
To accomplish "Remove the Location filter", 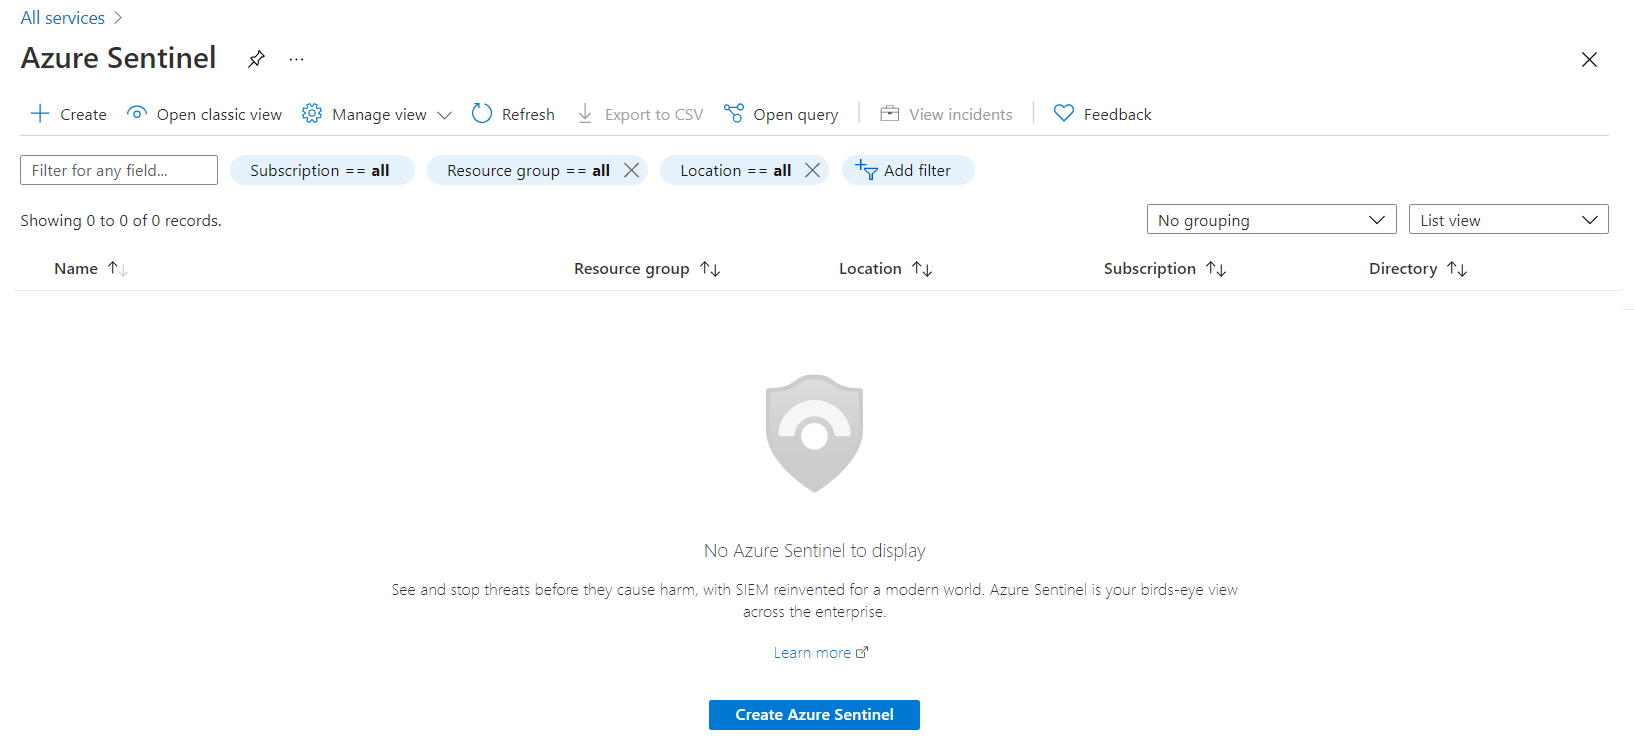I will [812, 170].
